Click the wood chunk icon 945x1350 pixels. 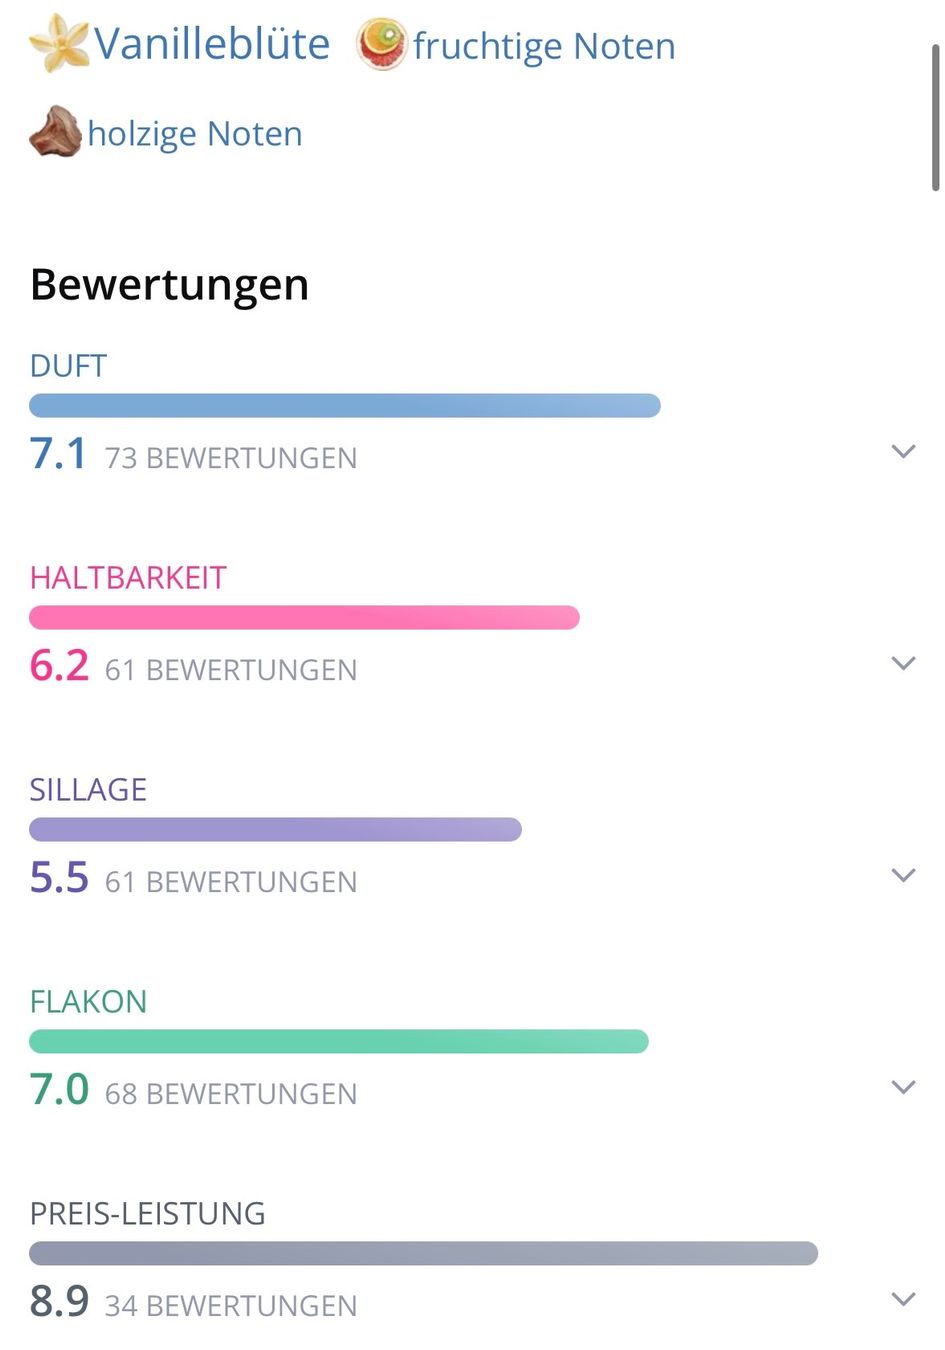(x=56, y=132)
